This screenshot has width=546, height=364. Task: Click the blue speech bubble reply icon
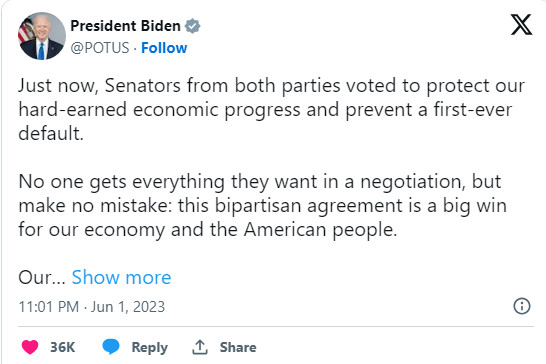111,347
